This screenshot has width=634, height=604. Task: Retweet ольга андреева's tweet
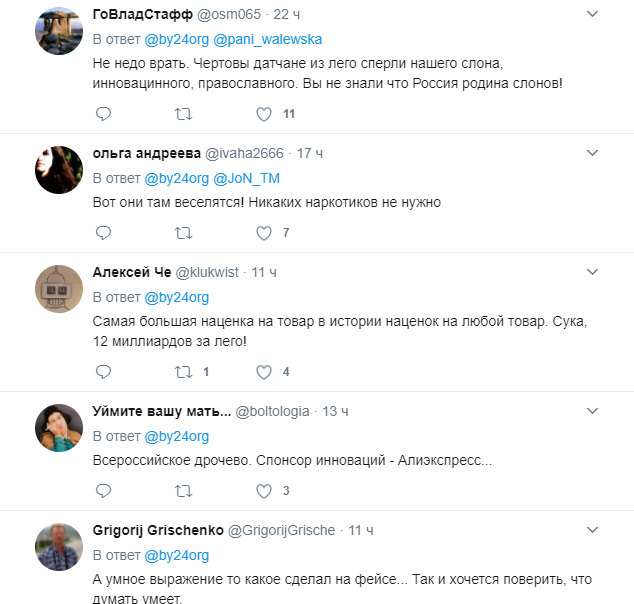click(183, 233)
